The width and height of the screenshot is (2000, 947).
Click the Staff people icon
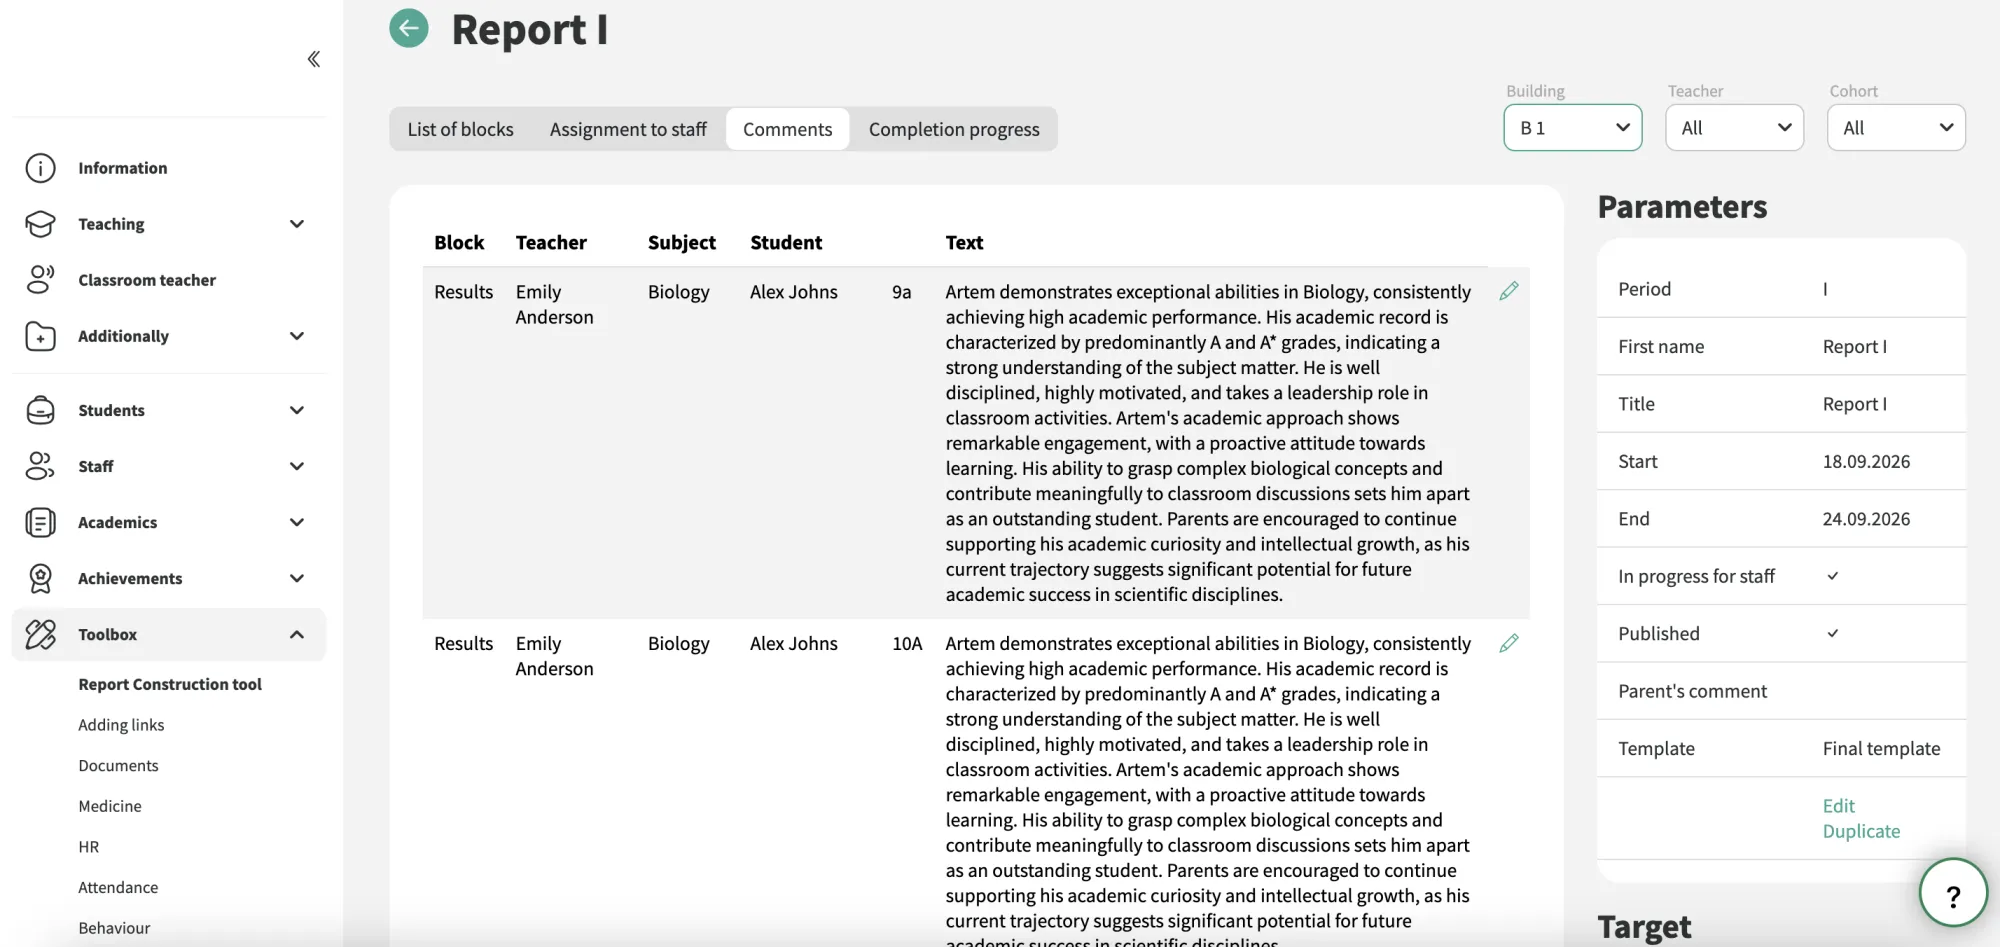click(40, 466)
